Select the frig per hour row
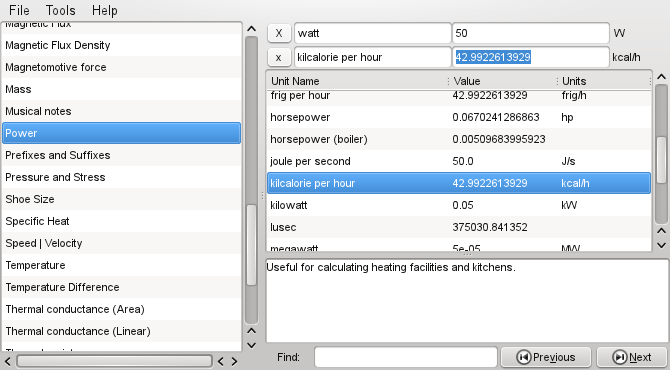The width and height of the screenshot is (670, 370). 459,97
